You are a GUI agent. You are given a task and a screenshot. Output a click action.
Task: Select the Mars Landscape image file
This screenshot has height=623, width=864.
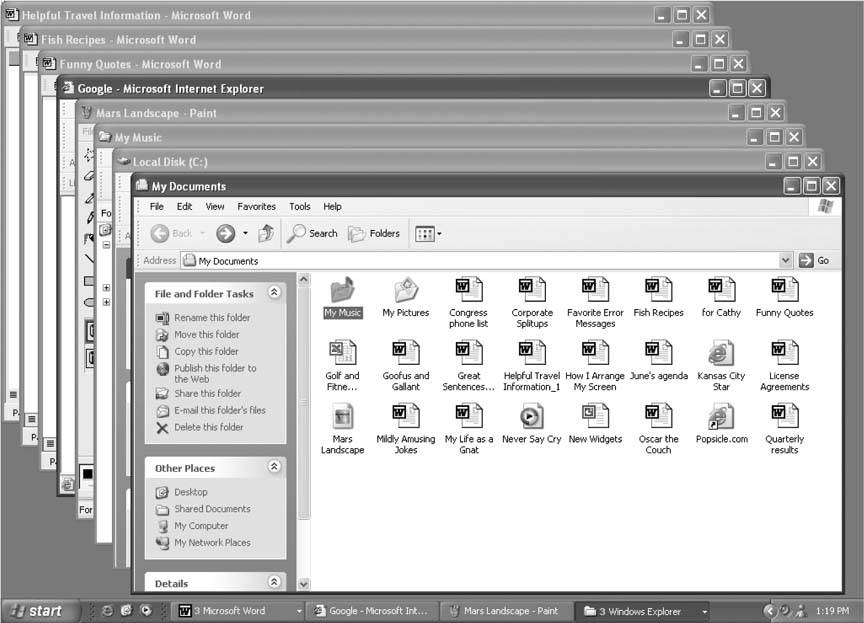(x=342, y=417)
